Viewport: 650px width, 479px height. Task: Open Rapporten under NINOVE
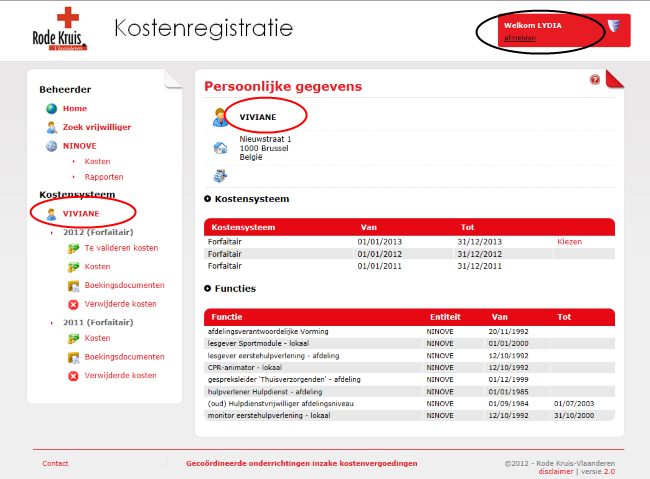click(x=104, y=177)
